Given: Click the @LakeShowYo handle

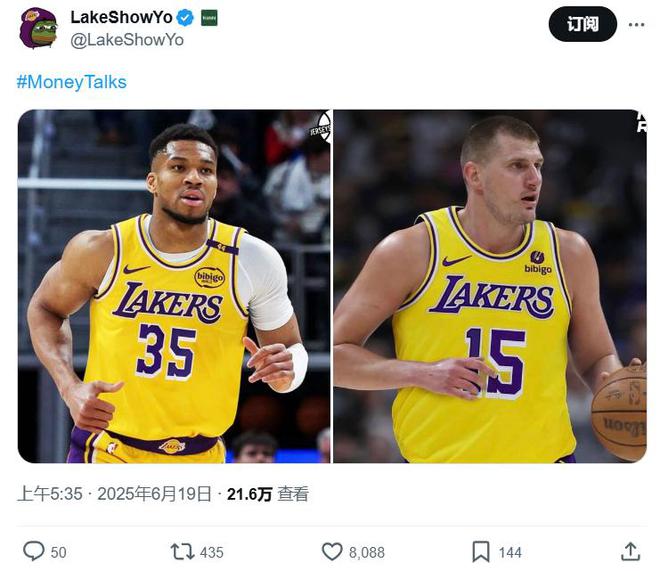Looking at the screenshot, I should click(x=127, y=39).
